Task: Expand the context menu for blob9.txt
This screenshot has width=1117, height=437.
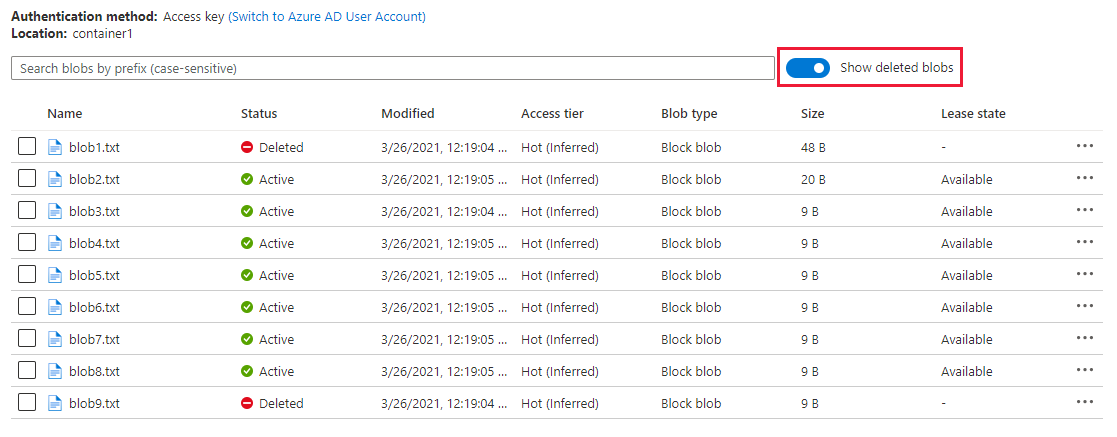Action: coord(1085,403)
